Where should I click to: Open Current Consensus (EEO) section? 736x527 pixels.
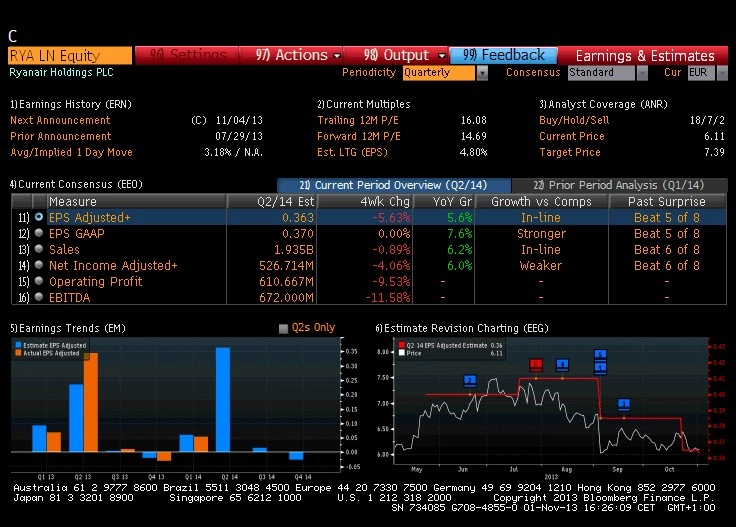point(76,184)
